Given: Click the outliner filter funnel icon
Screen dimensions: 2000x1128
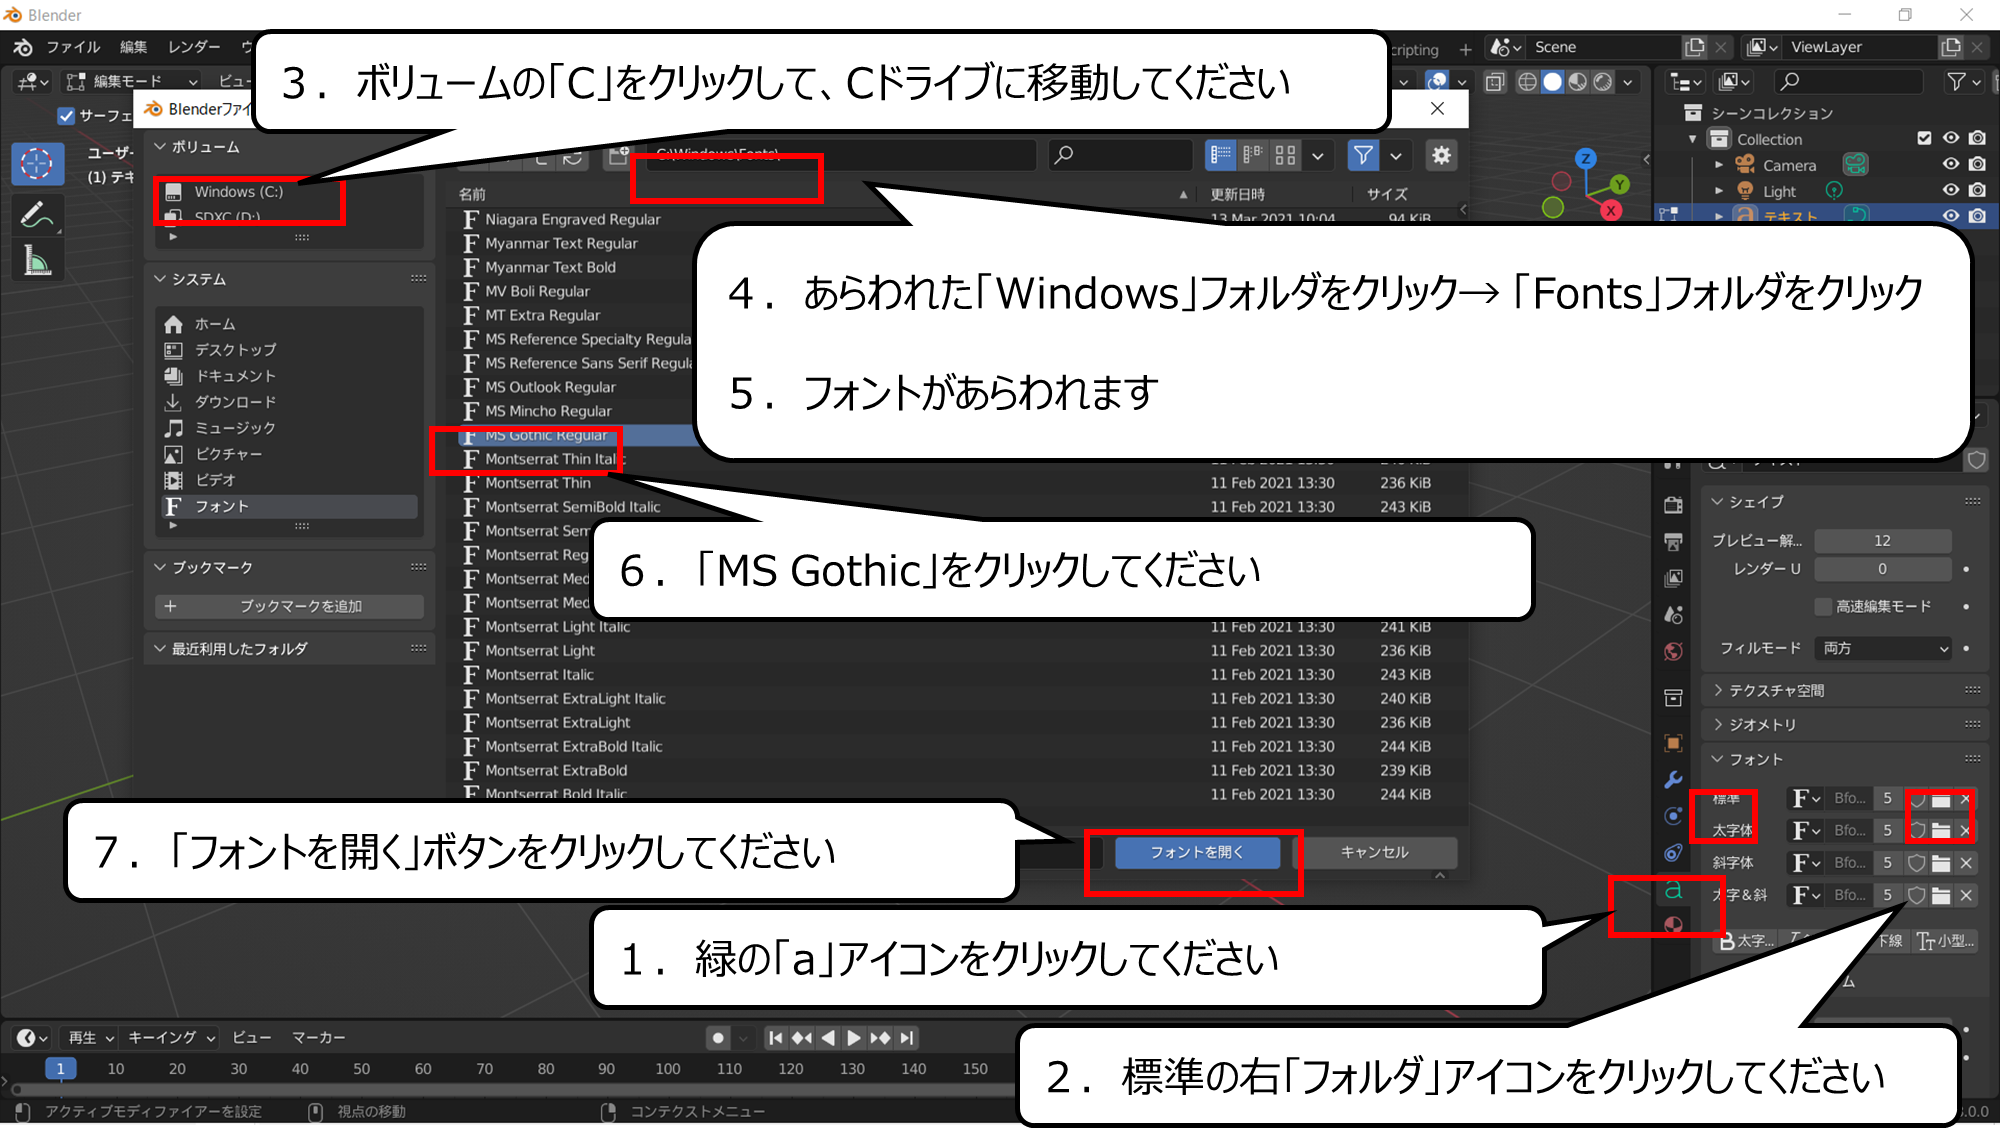Looking at the screenshot, I should [1957, 81].
